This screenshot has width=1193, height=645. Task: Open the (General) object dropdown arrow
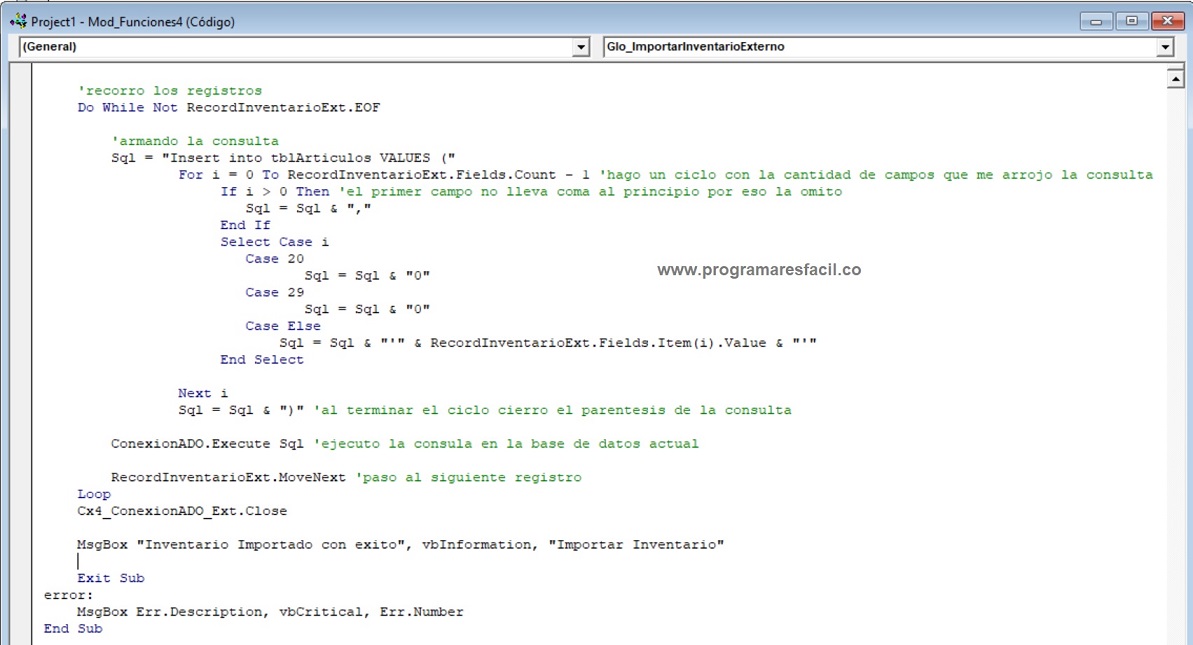coord(581,47)
